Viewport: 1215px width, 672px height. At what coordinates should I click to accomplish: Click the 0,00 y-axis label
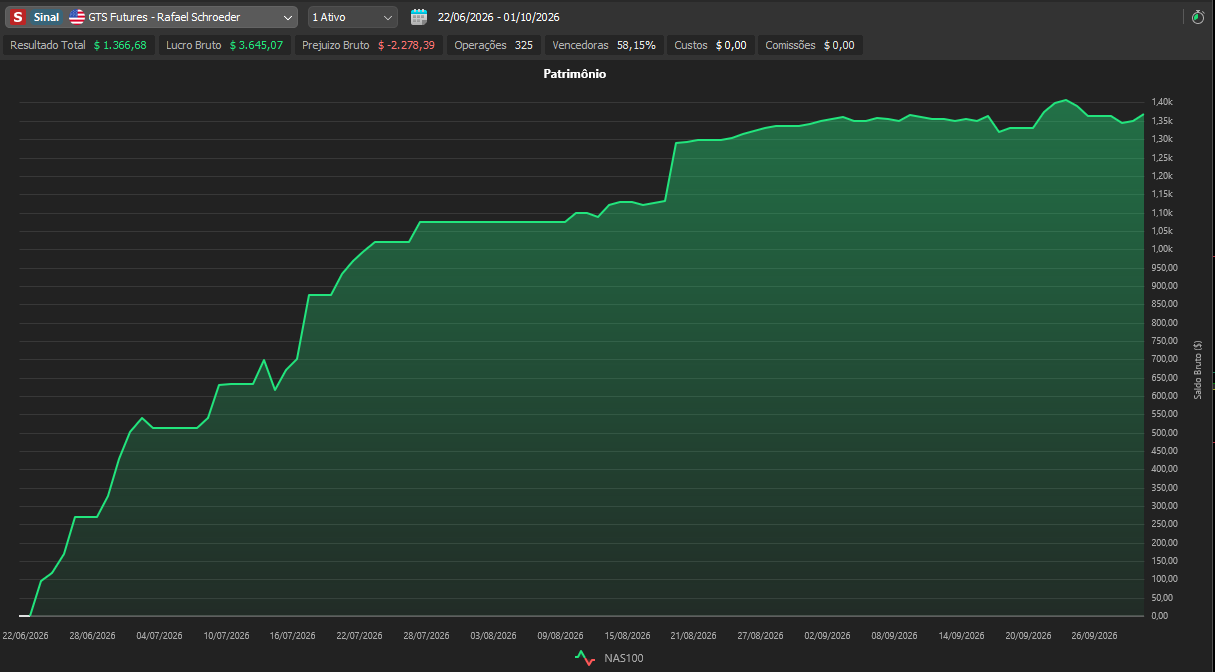(1160, 616)
